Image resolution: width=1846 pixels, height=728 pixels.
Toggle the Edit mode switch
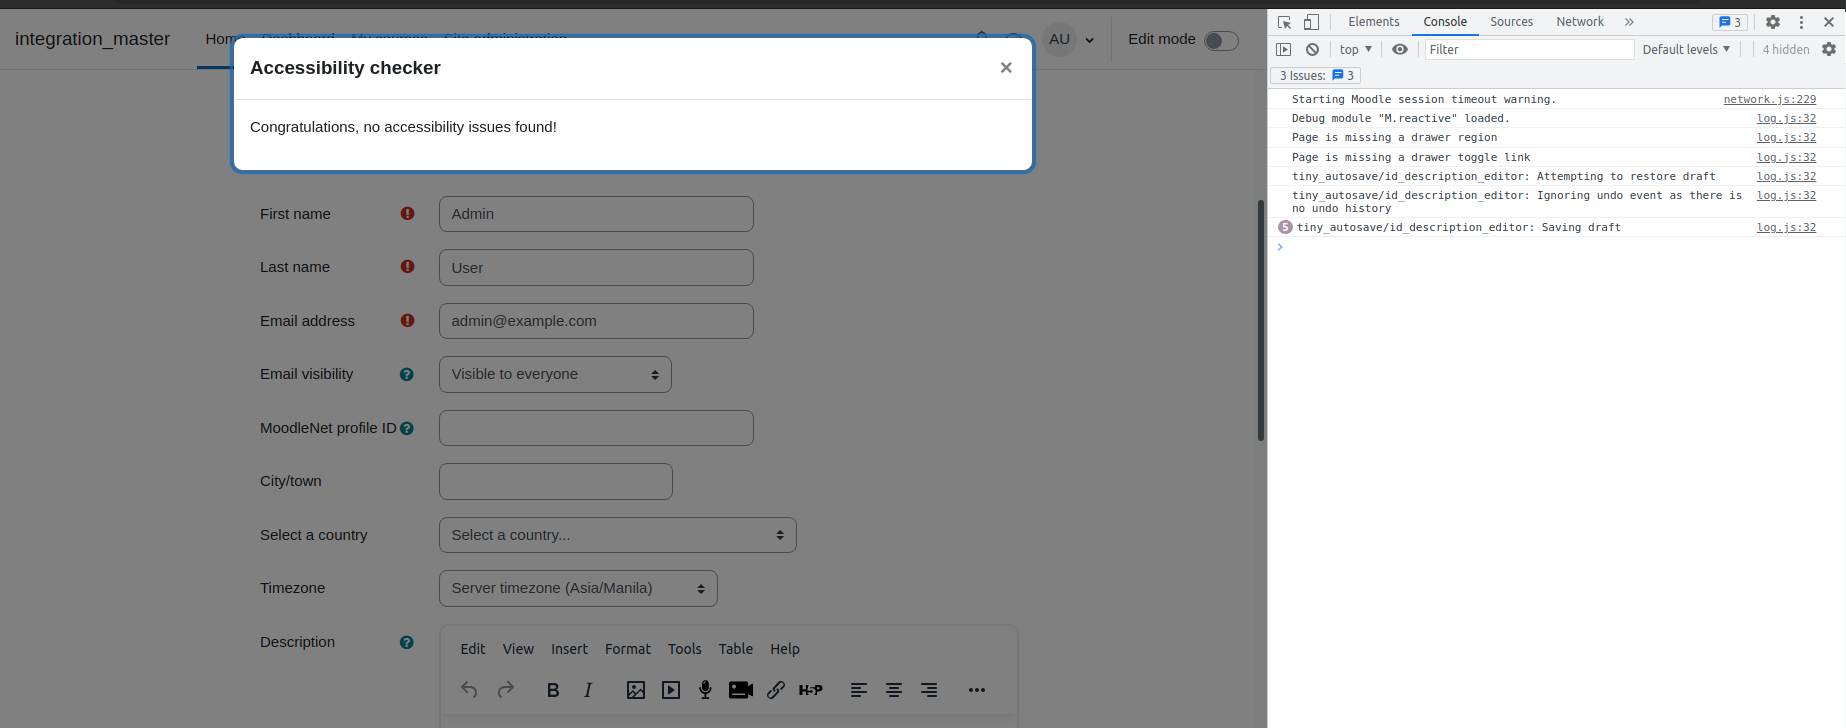point(1221,40)
